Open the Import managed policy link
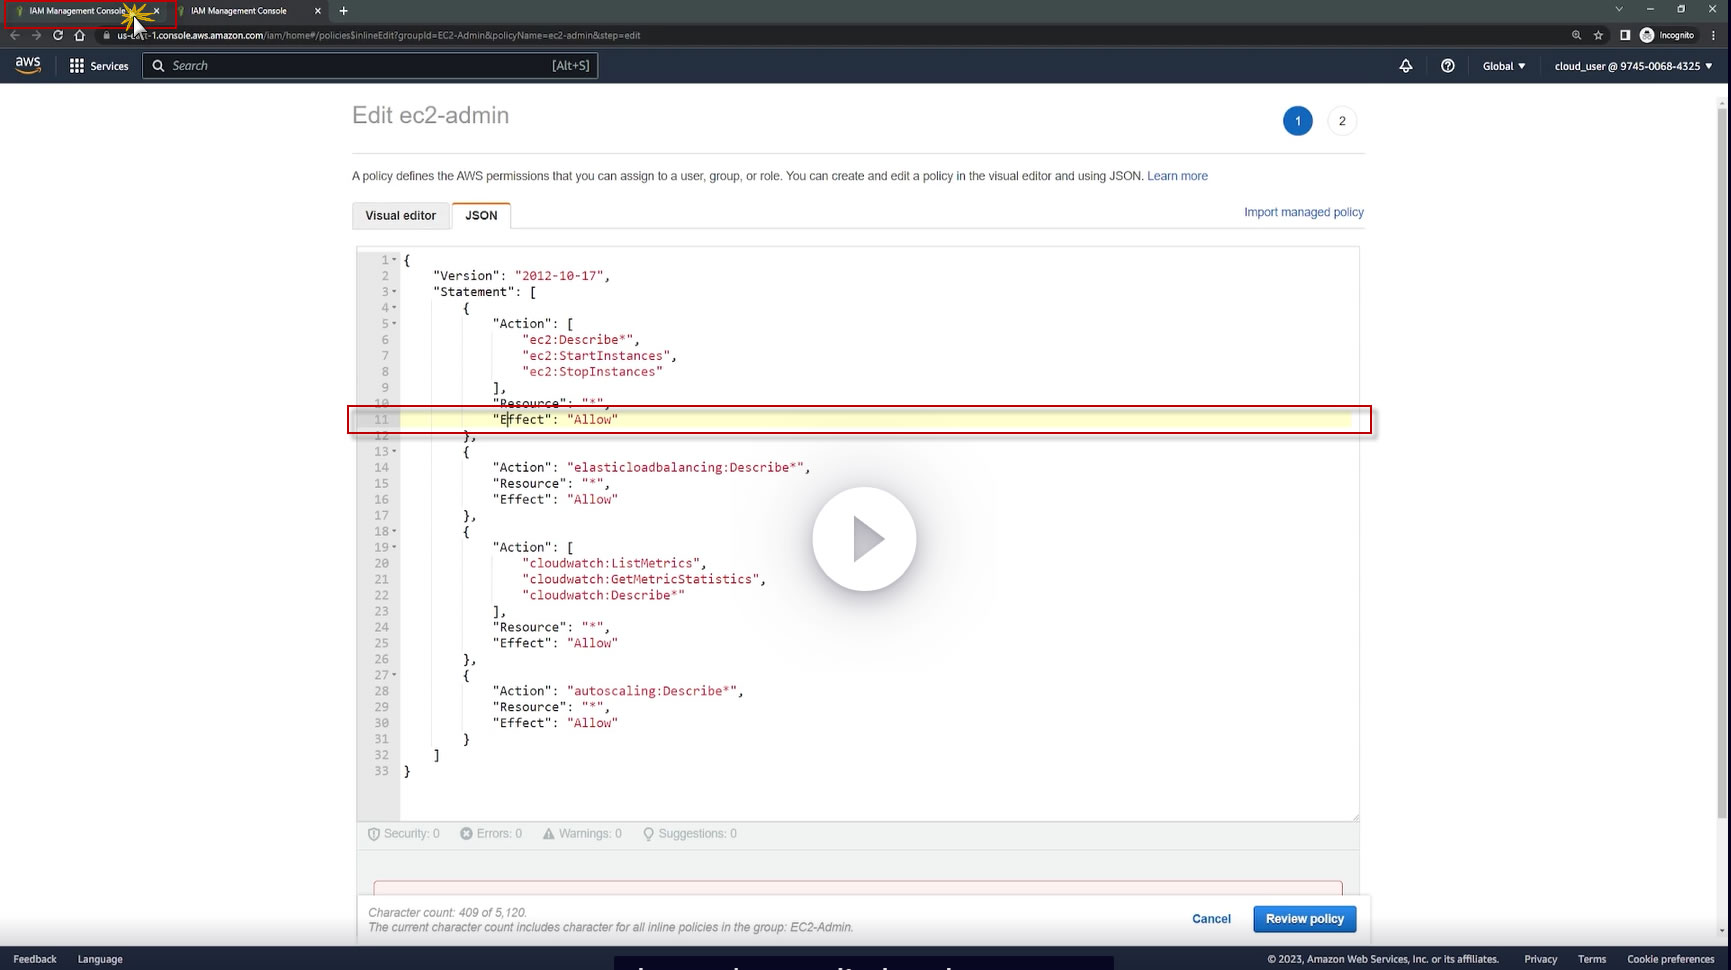 pyautogui.click(x=1303, y=212)
